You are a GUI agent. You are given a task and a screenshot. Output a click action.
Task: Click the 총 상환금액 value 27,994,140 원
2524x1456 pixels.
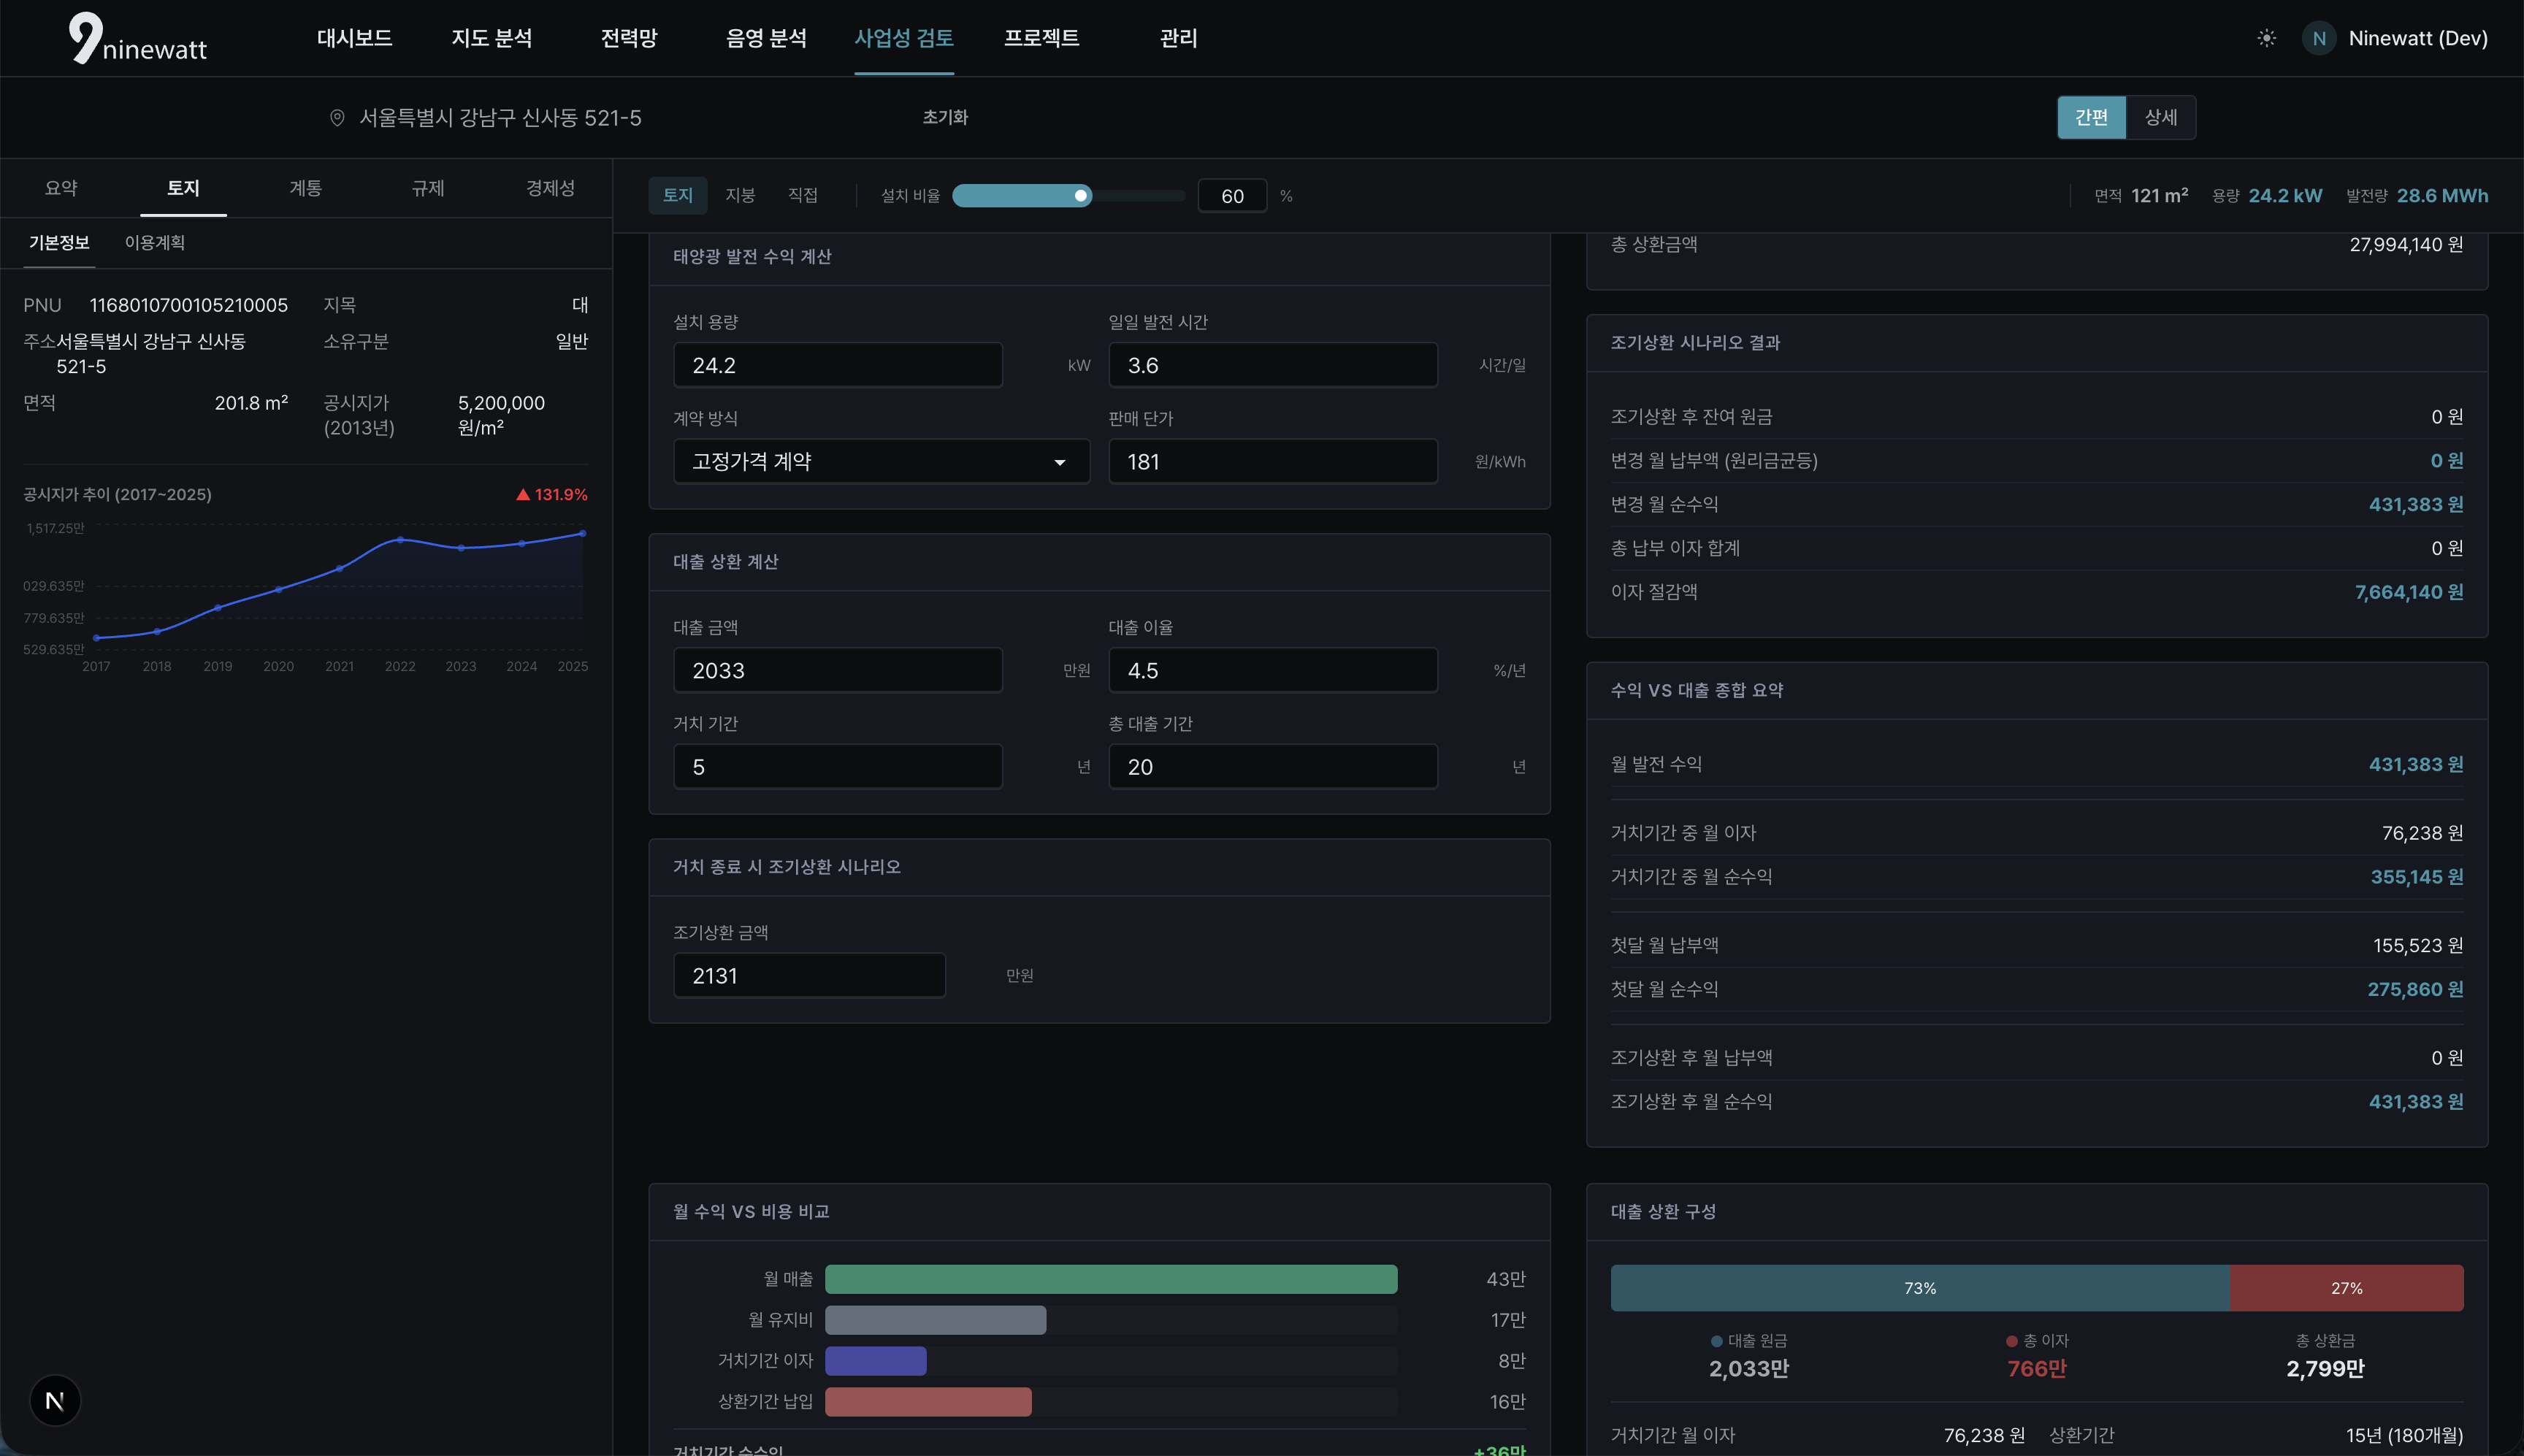pyautogui.click(x=2406, y=245)
